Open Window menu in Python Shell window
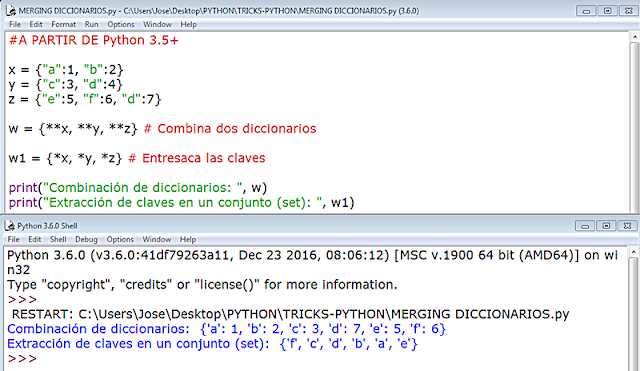 [157, 239]
